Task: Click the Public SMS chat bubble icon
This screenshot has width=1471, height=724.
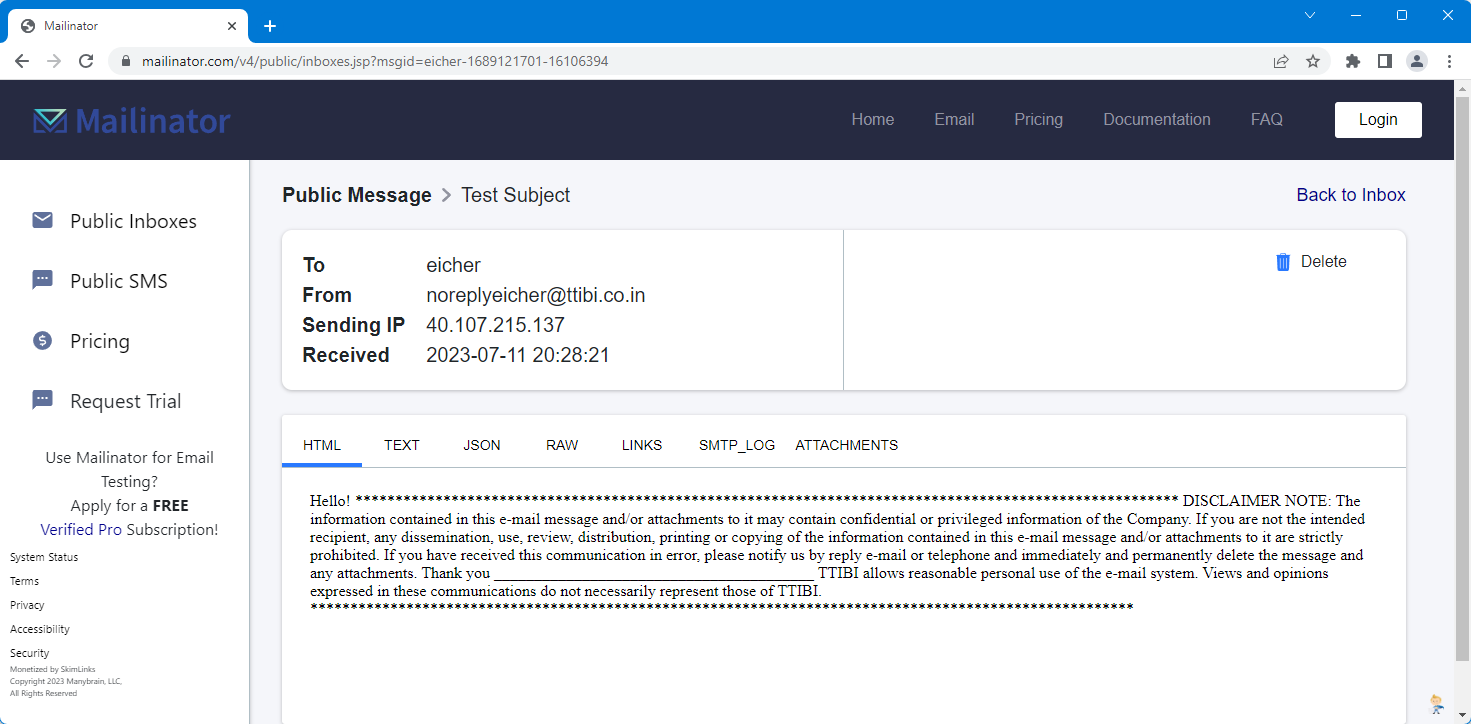Action: pos(42,280)
